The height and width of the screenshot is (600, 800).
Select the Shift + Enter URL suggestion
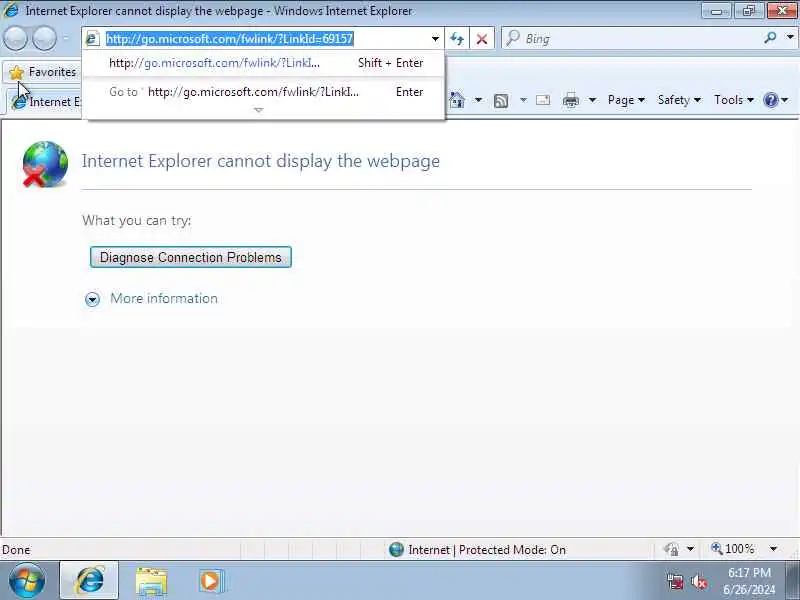pos(265,63)
